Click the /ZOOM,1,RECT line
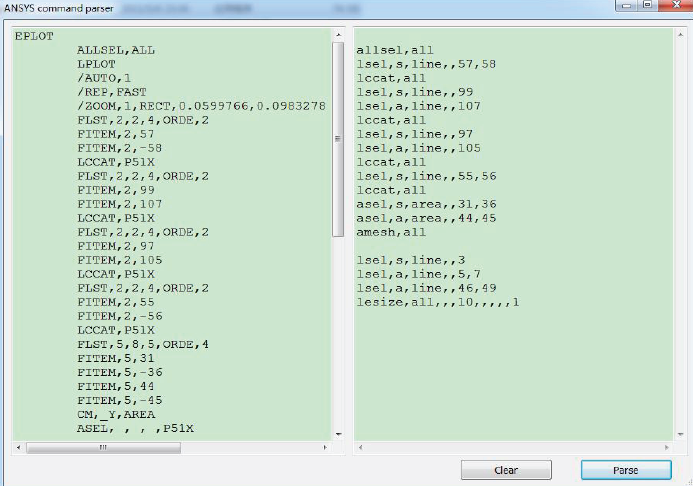The image size is (693, 486). click(202, 106)
